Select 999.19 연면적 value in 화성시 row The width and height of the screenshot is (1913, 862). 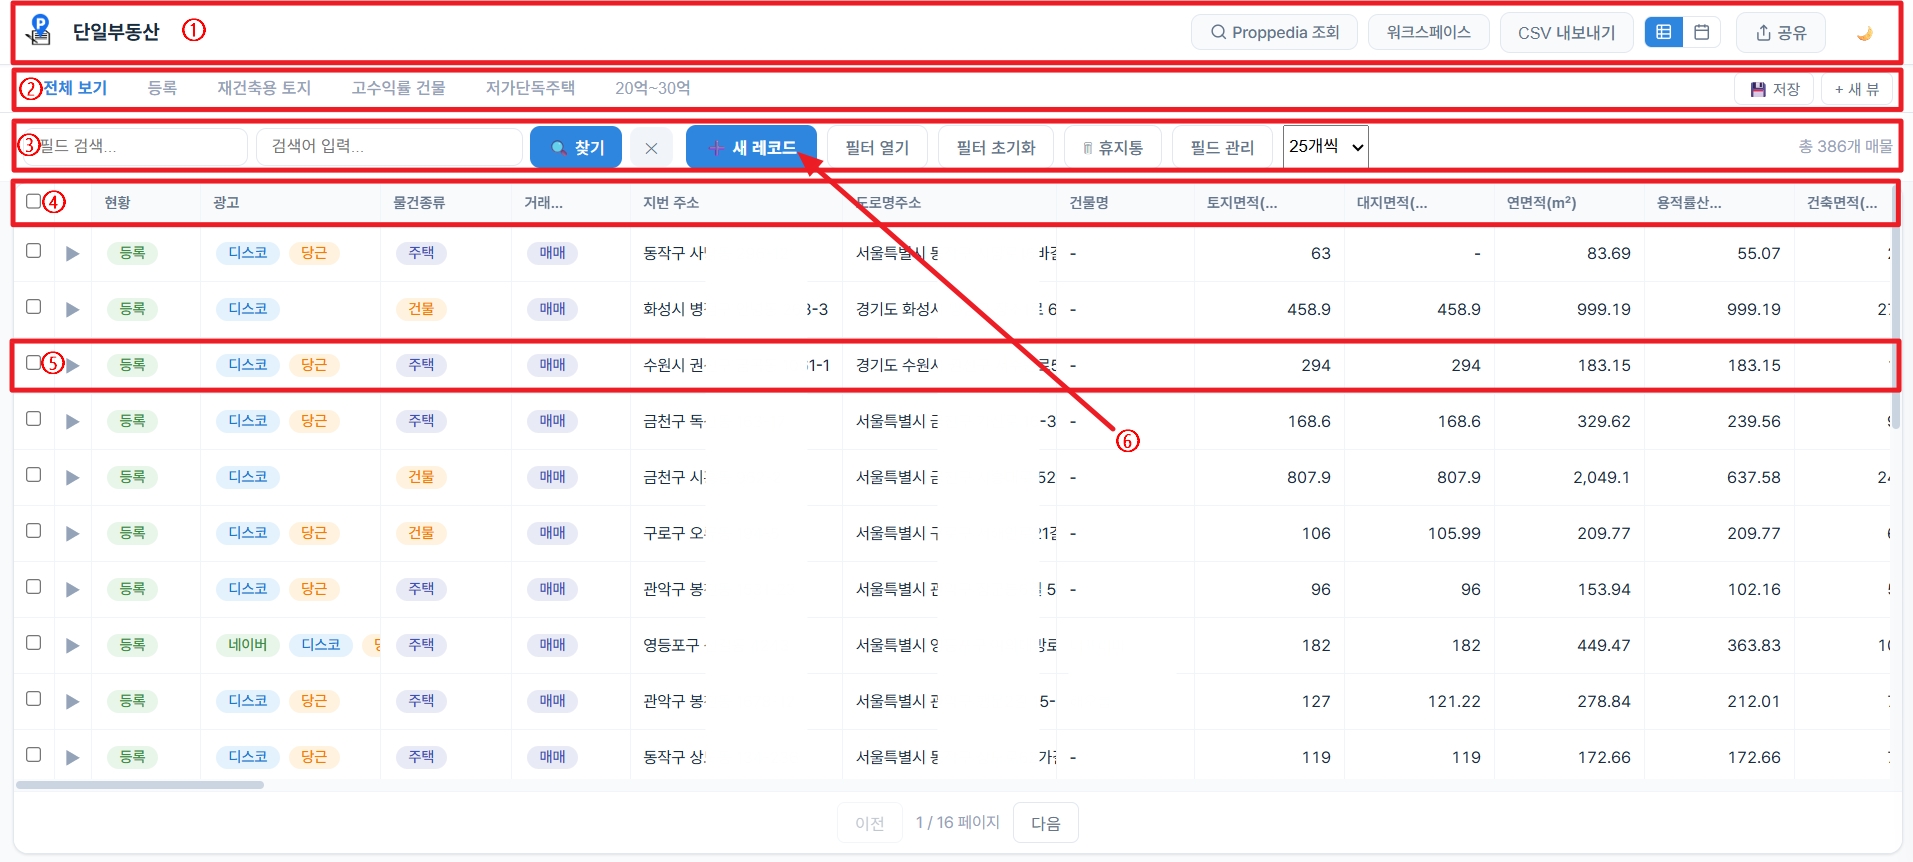pos(1603,309)
